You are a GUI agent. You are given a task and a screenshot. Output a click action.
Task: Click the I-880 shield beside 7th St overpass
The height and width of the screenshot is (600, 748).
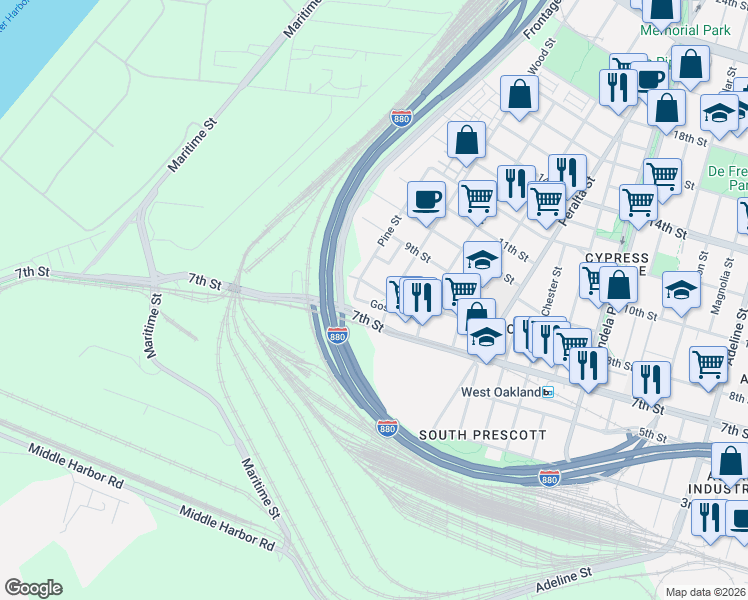click(x=337, y=335)
